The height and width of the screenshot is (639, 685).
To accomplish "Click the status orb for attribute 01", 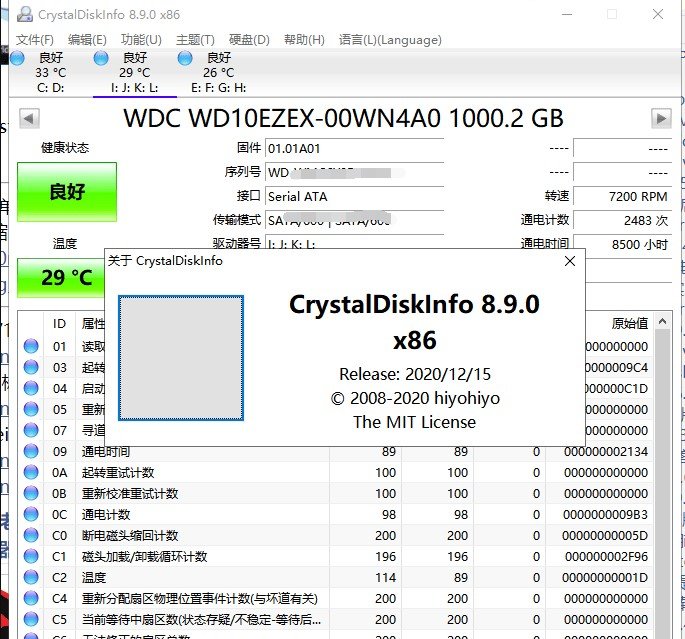I will click(31, 346).
